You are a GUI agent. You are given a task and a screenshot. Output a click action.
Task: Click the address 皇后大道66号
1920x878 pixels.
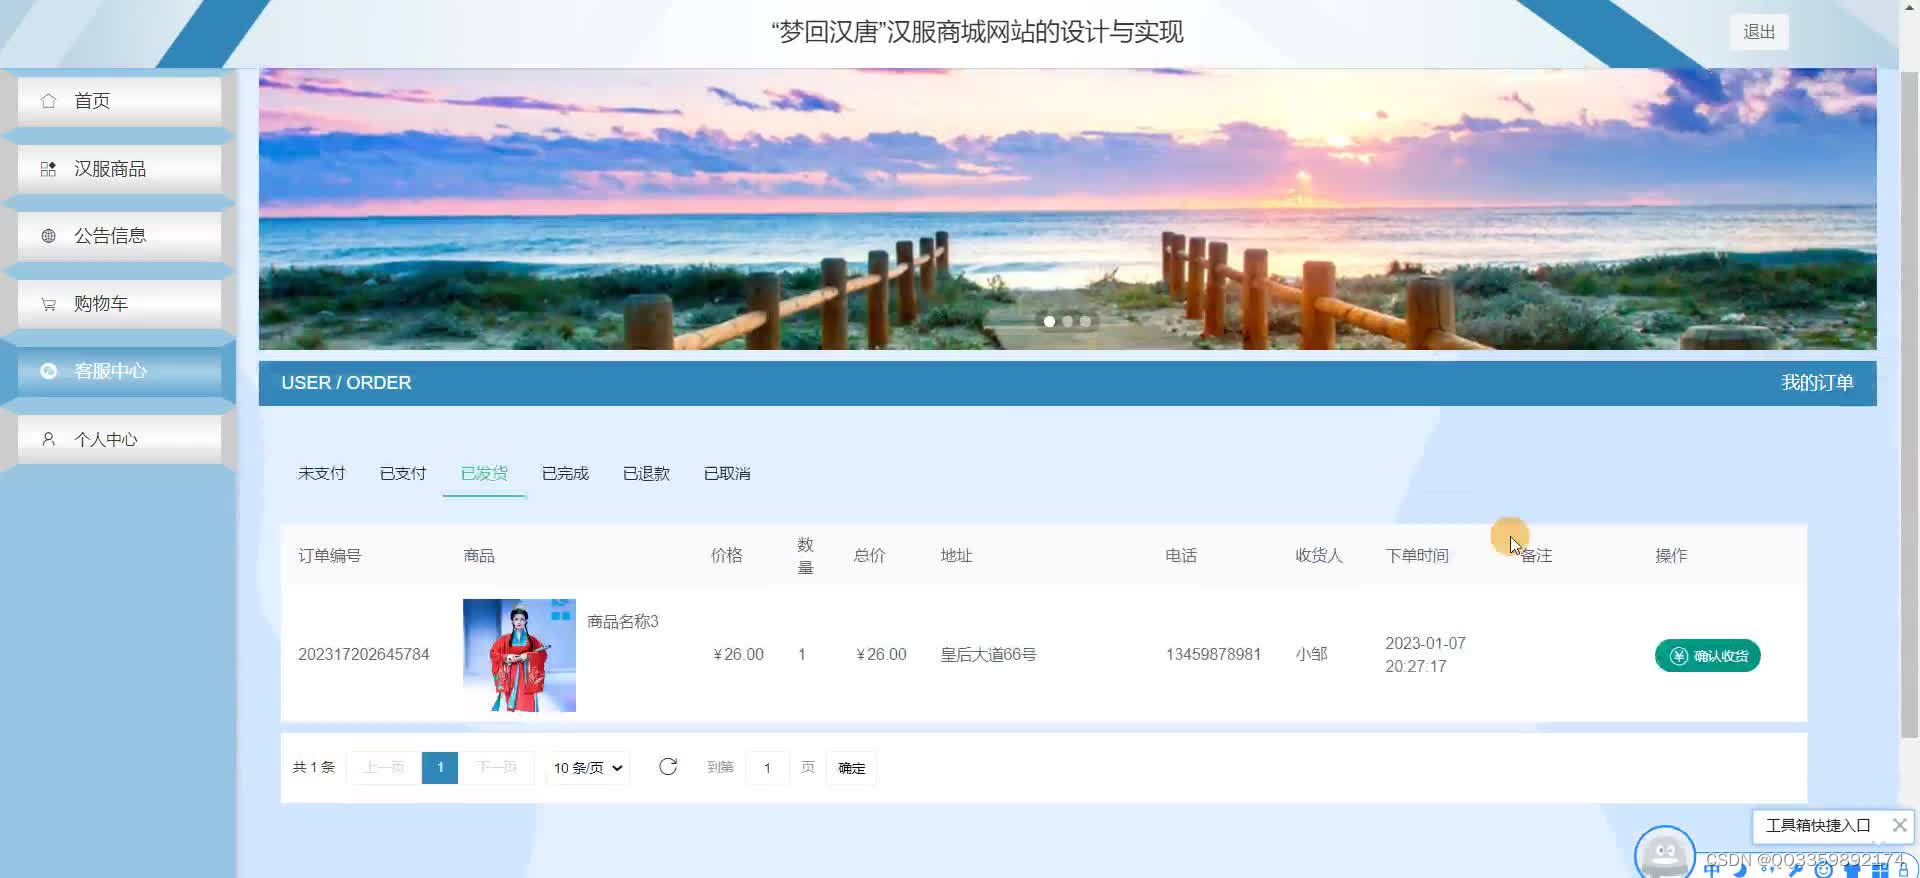click(988, 654)
